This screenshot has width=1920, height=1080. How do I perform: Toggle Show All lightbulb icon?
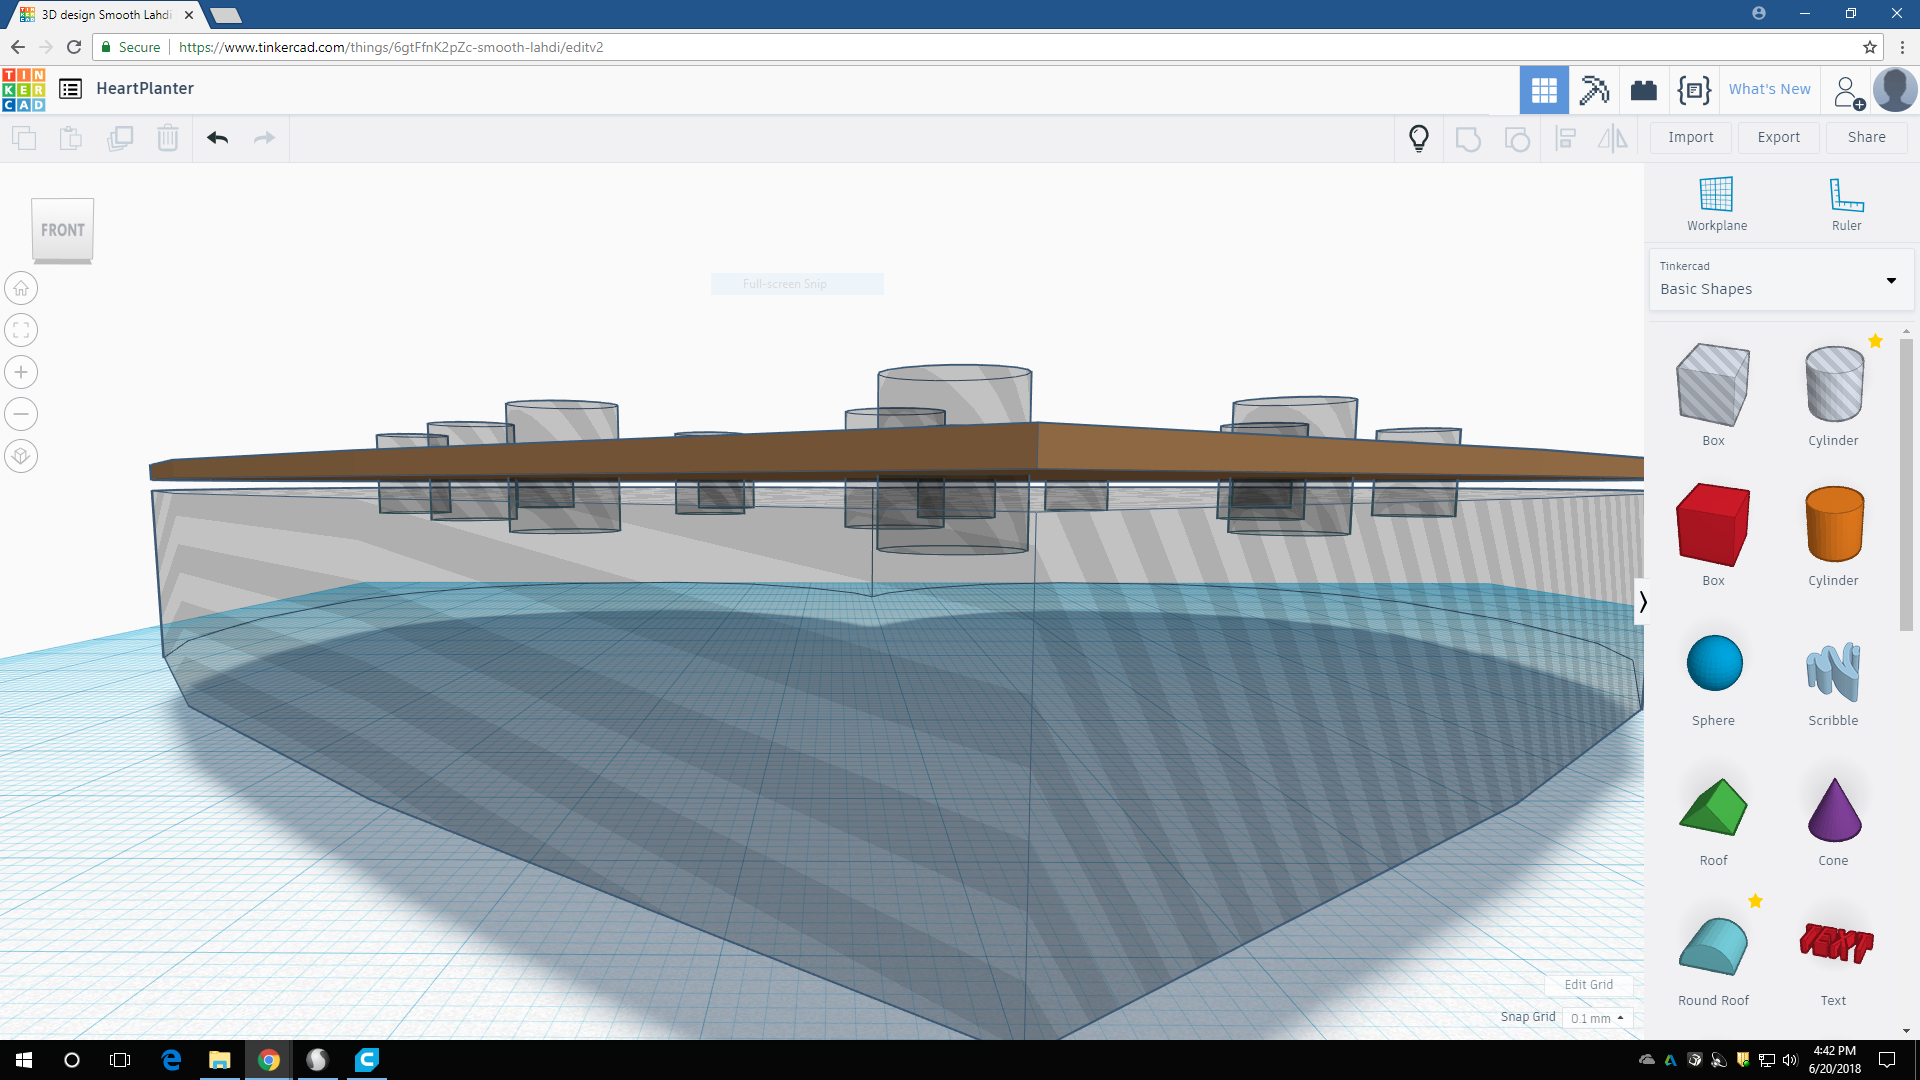[1419, 138]
